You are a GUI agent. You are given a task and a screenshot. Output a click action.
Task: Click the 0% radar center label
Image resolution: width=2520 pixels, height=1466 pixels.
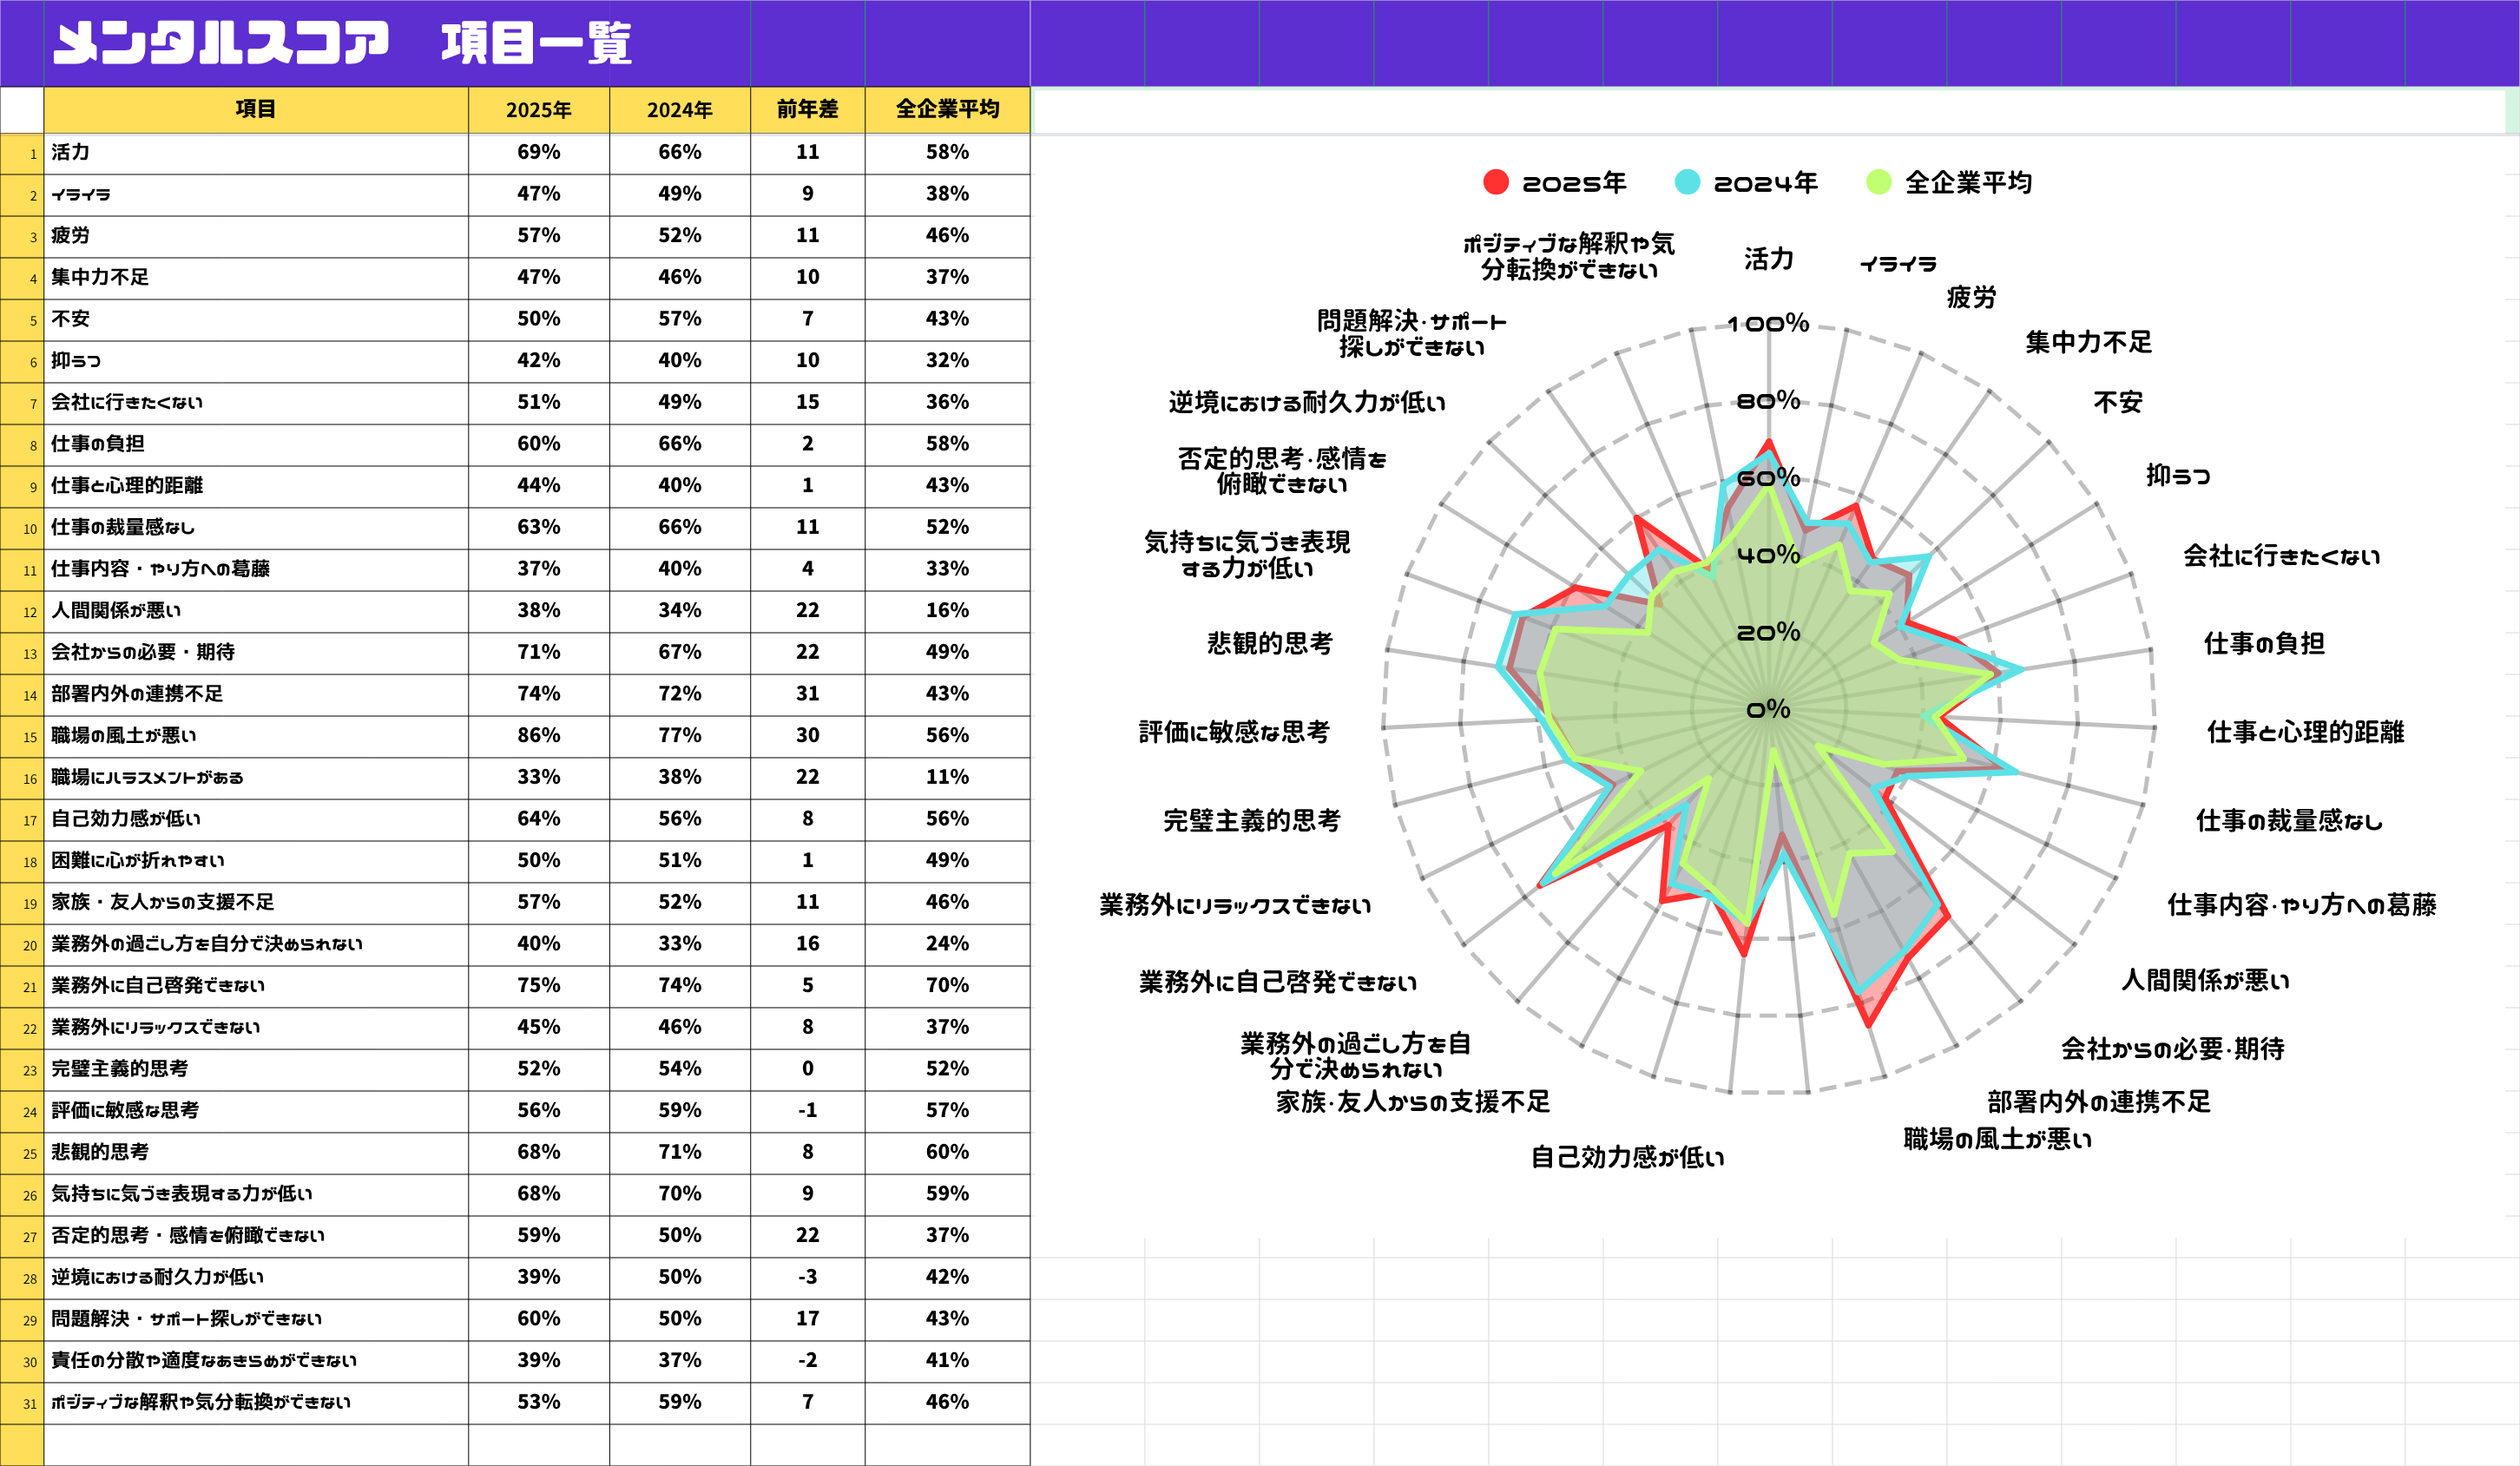point(1768,710)
